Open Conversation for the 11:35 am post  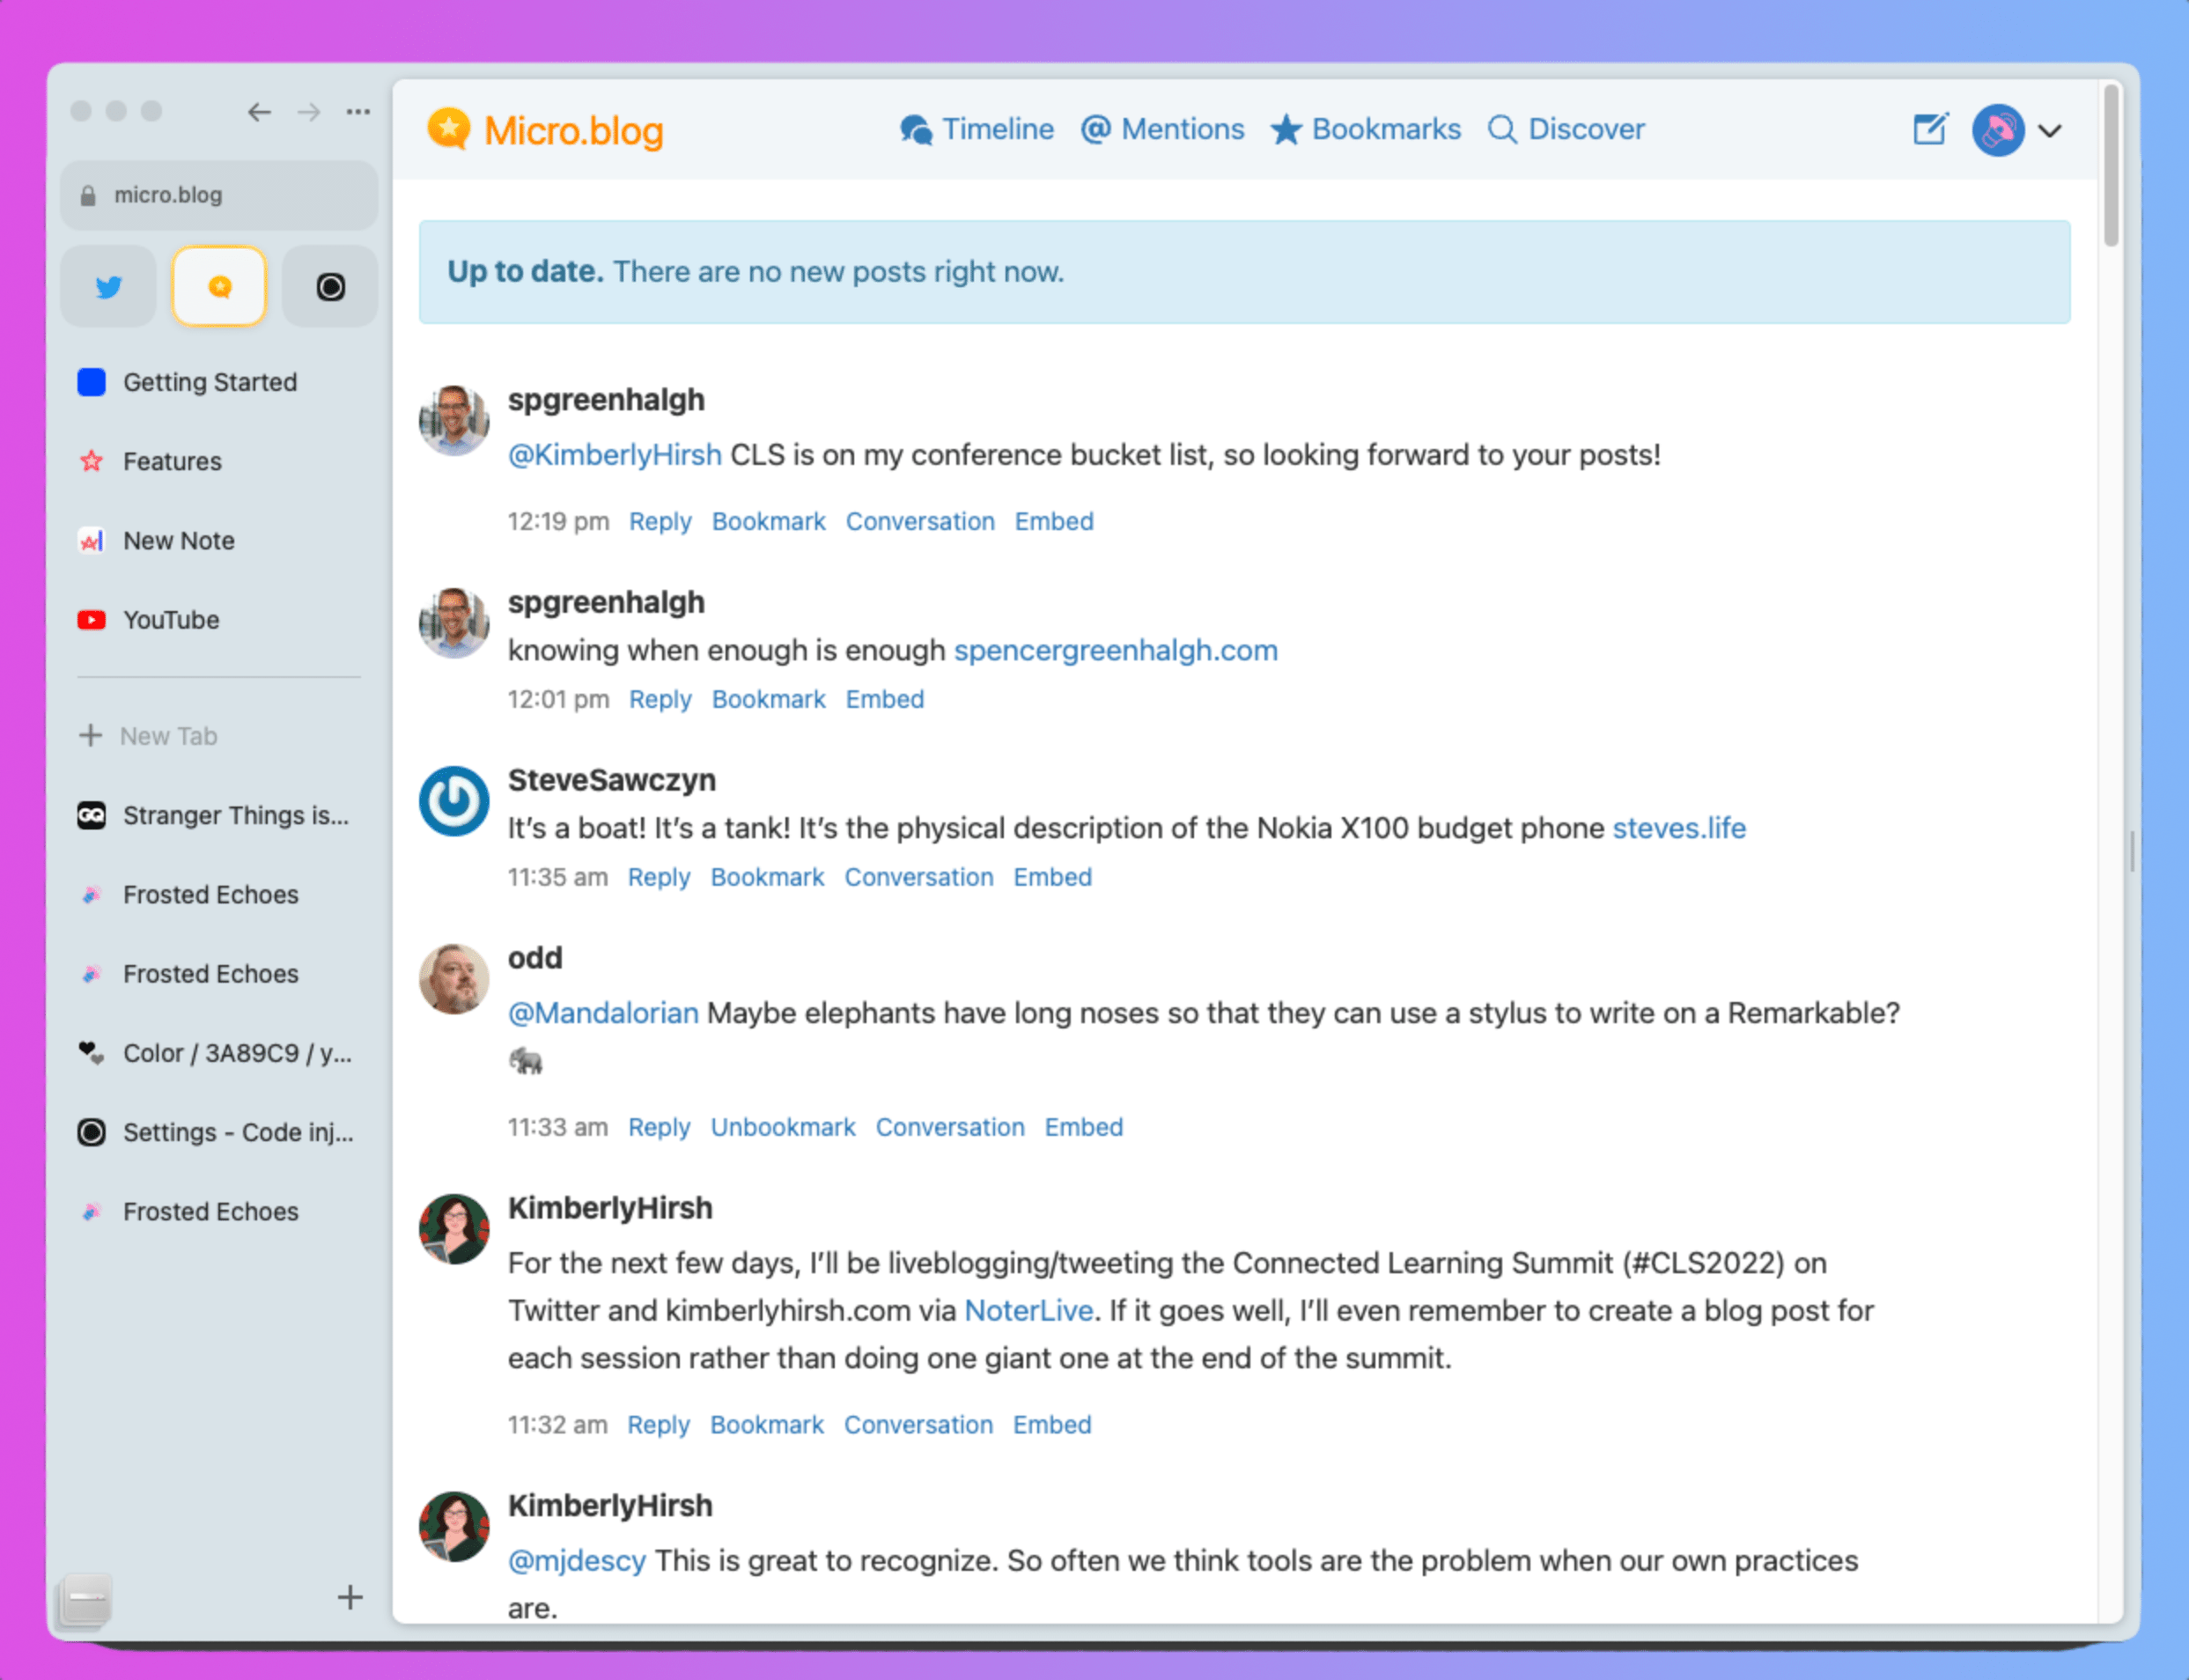coord(919,877)
